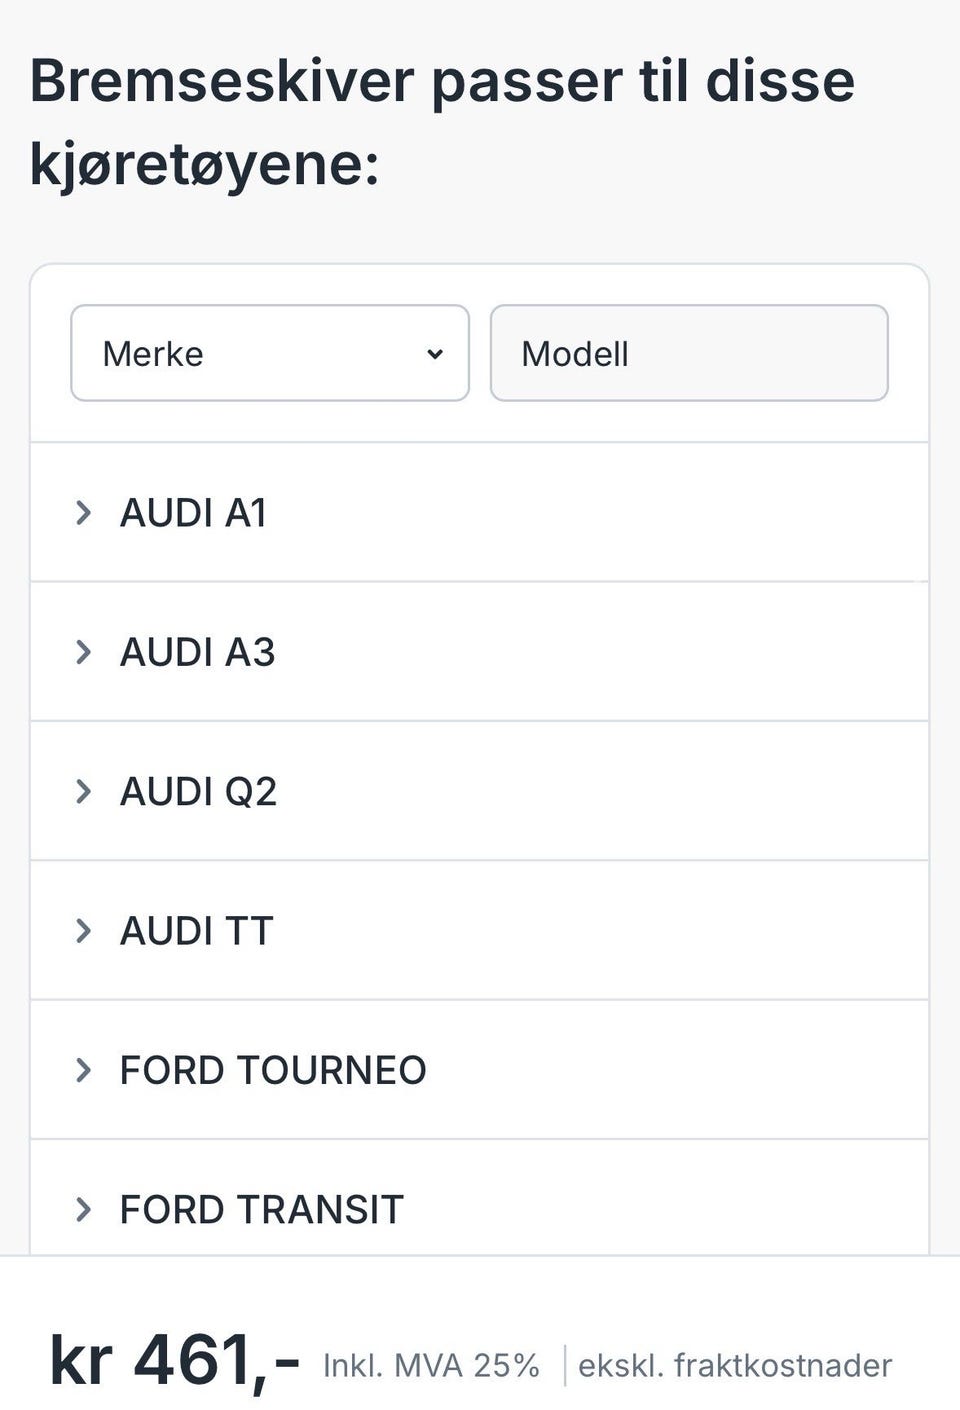Expand FORD TRANSIT chevron icon

84,1210
